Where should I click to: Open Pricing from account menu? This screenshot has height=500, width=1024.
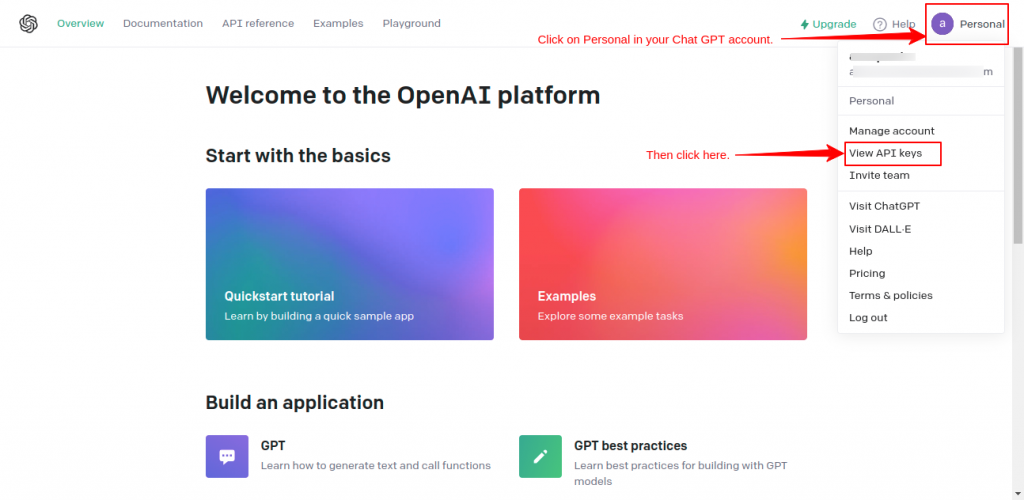867,273
